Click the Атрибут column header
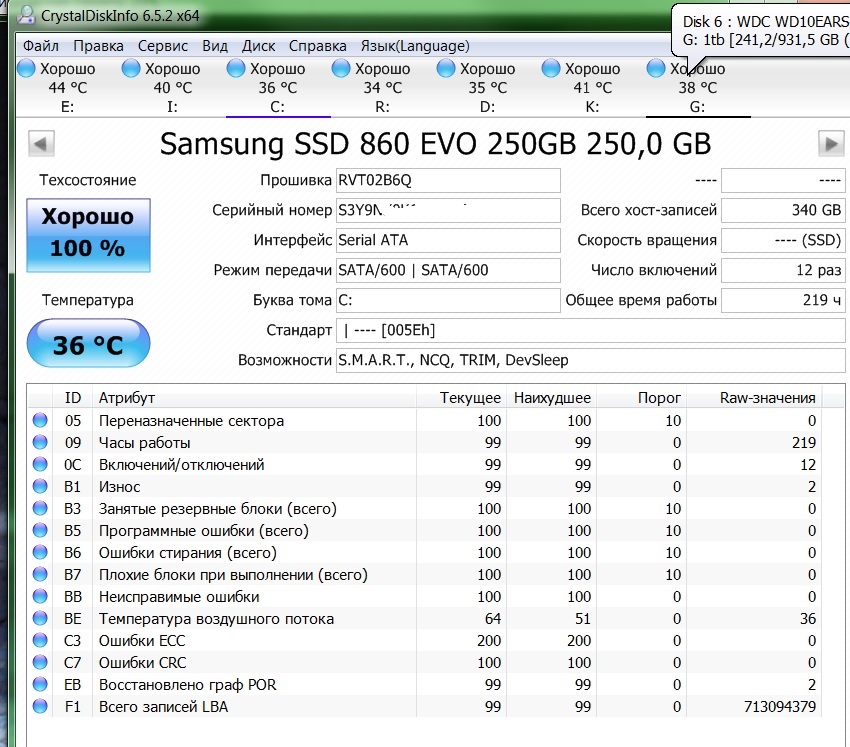 254,397
